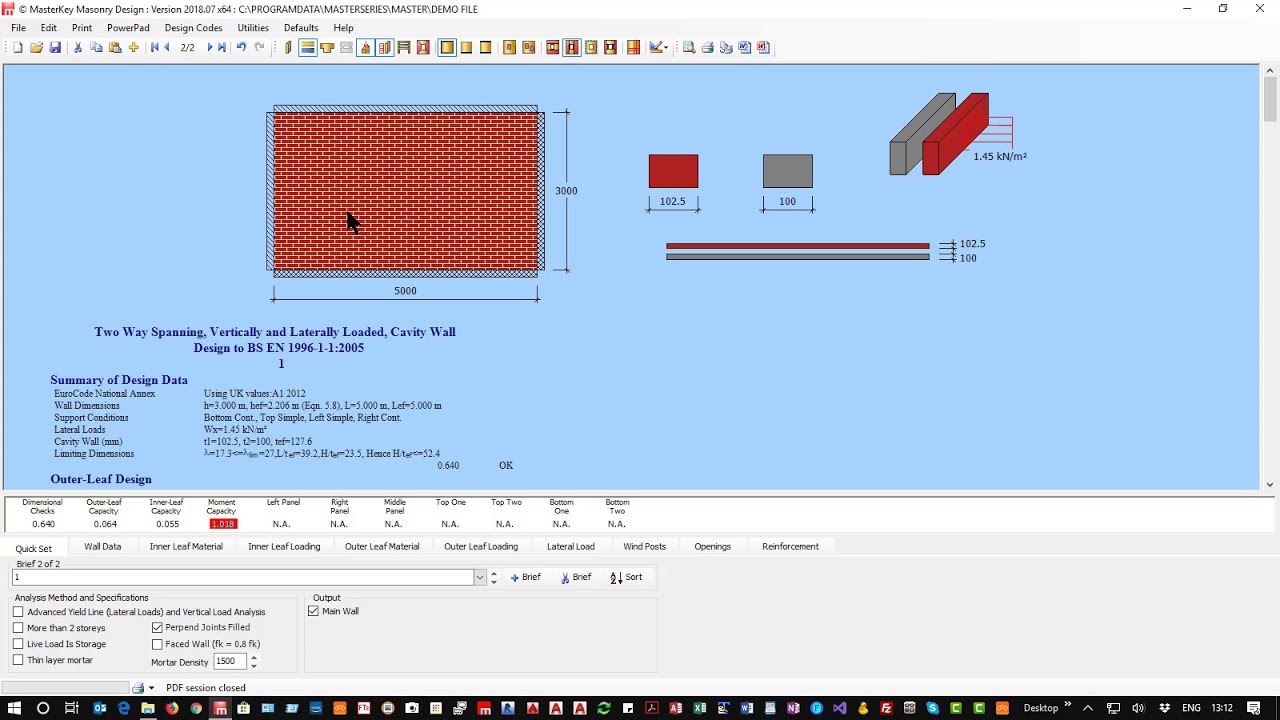The height and width of the screenshot is (720, 1280).
Task: Switch to the Lateral Load tab
Action: [571, 546]
